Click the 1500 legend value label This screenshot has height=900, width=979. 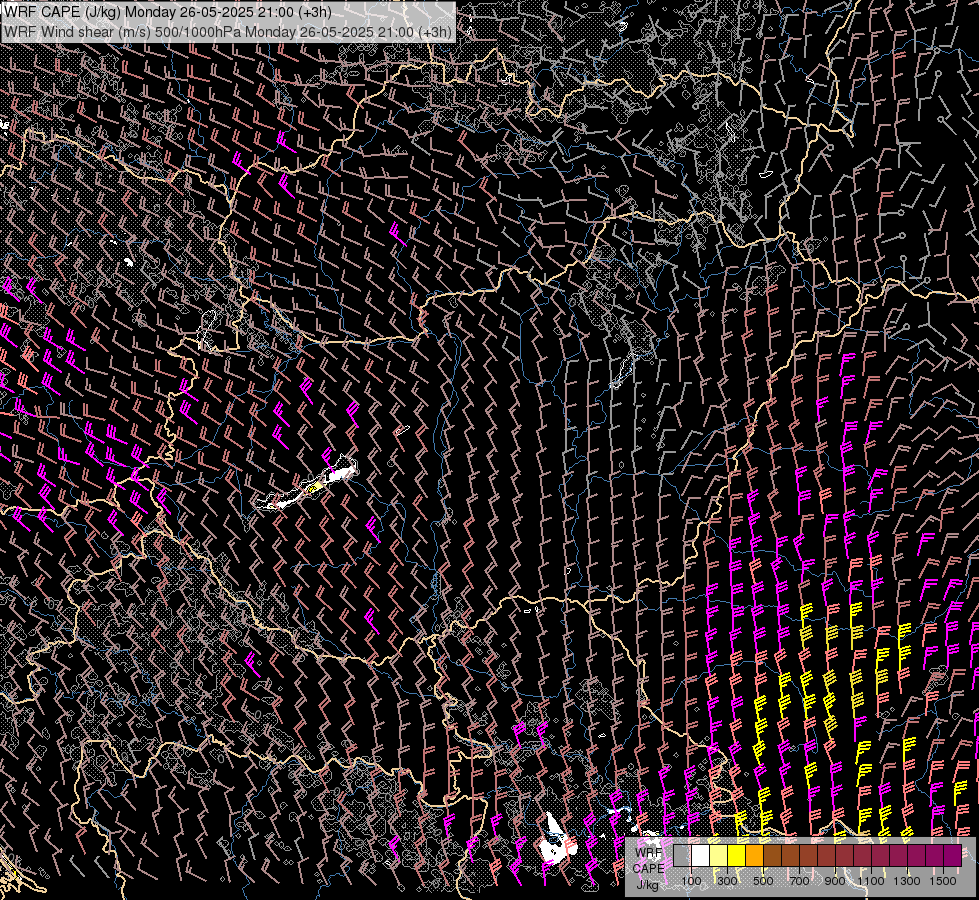tap(943, 881)
